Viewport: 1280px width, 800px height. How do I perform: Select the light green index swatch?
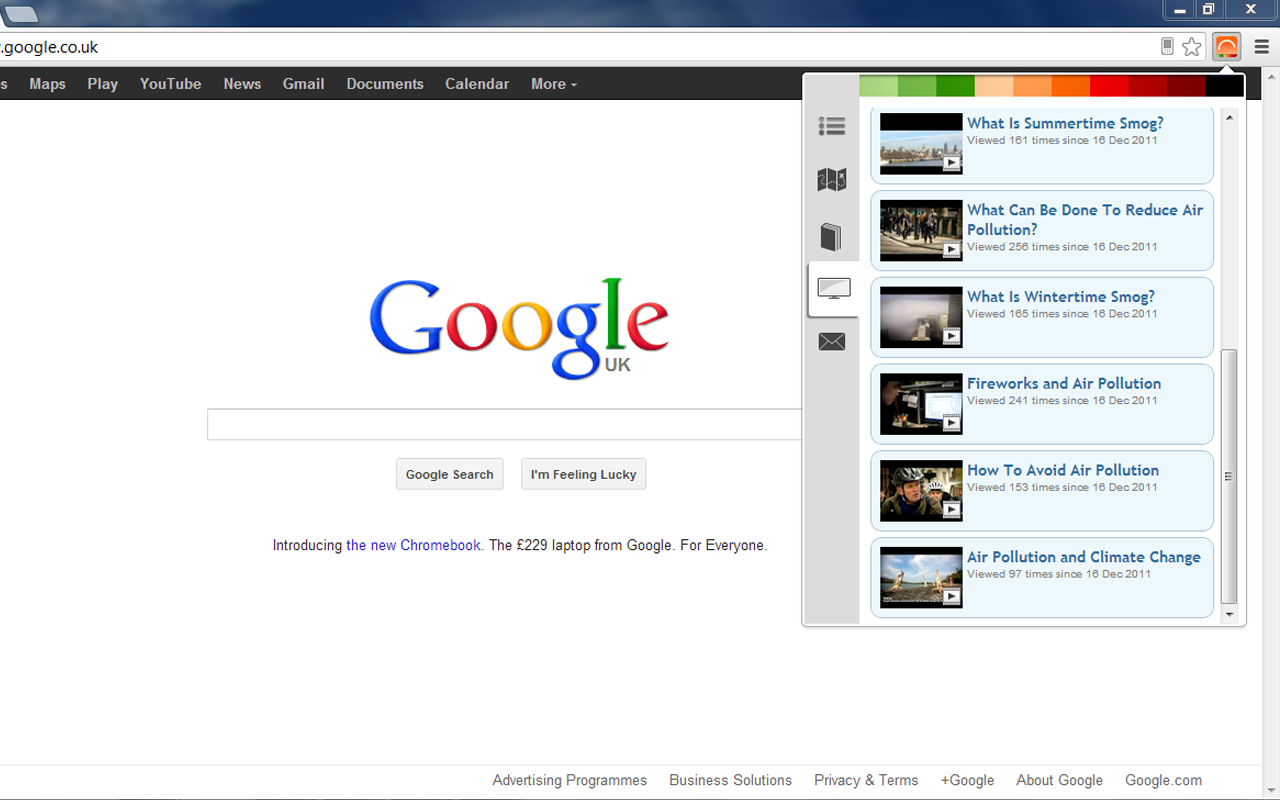tap(879, 86)
